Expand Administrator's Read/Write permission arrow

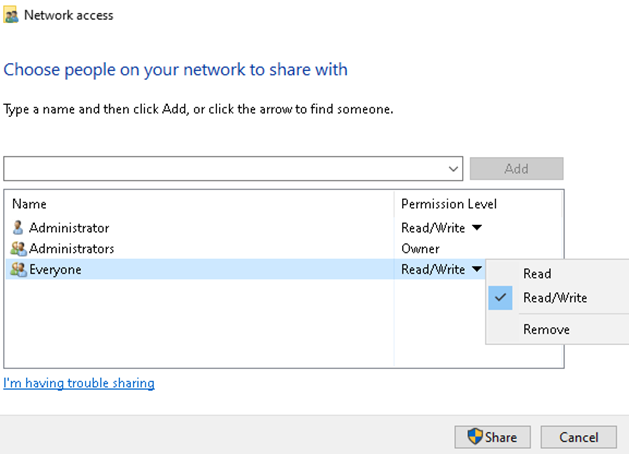[x=477, y=227]
